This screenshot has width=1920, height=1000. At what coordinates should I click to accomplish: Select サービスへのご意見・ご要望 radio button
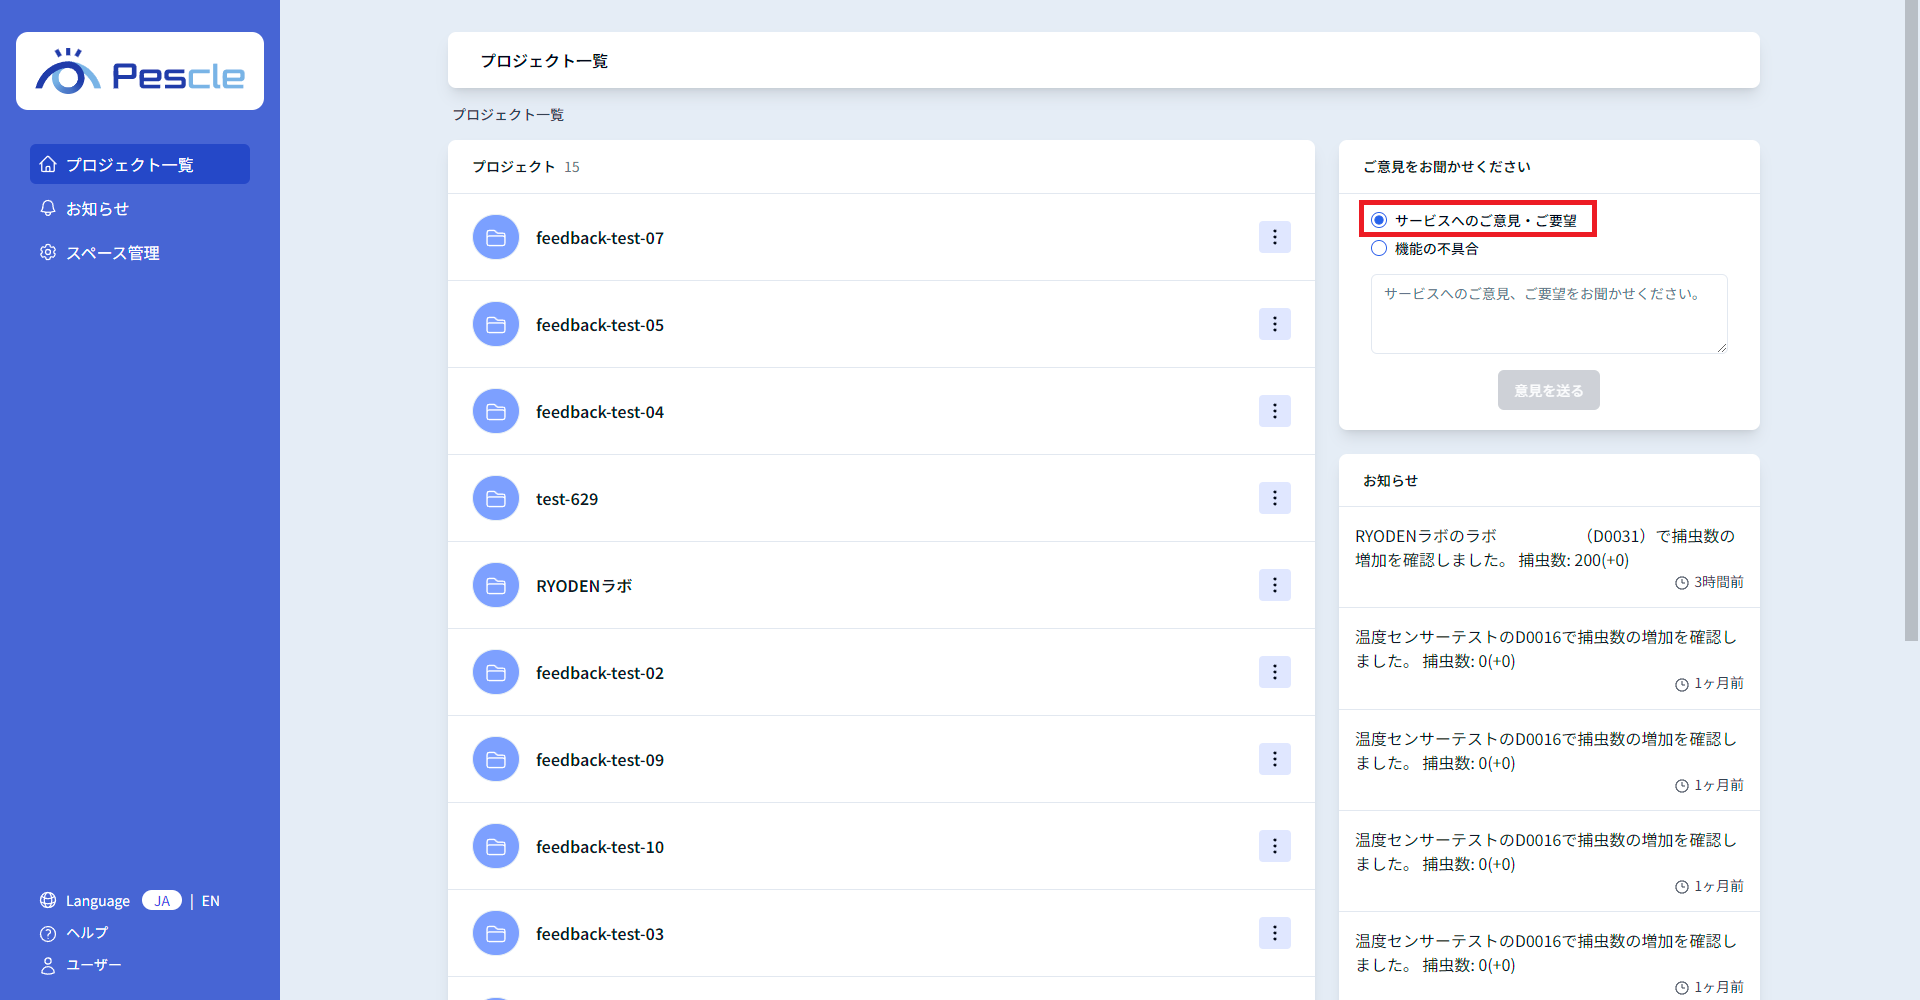(x=1379, y=220)
